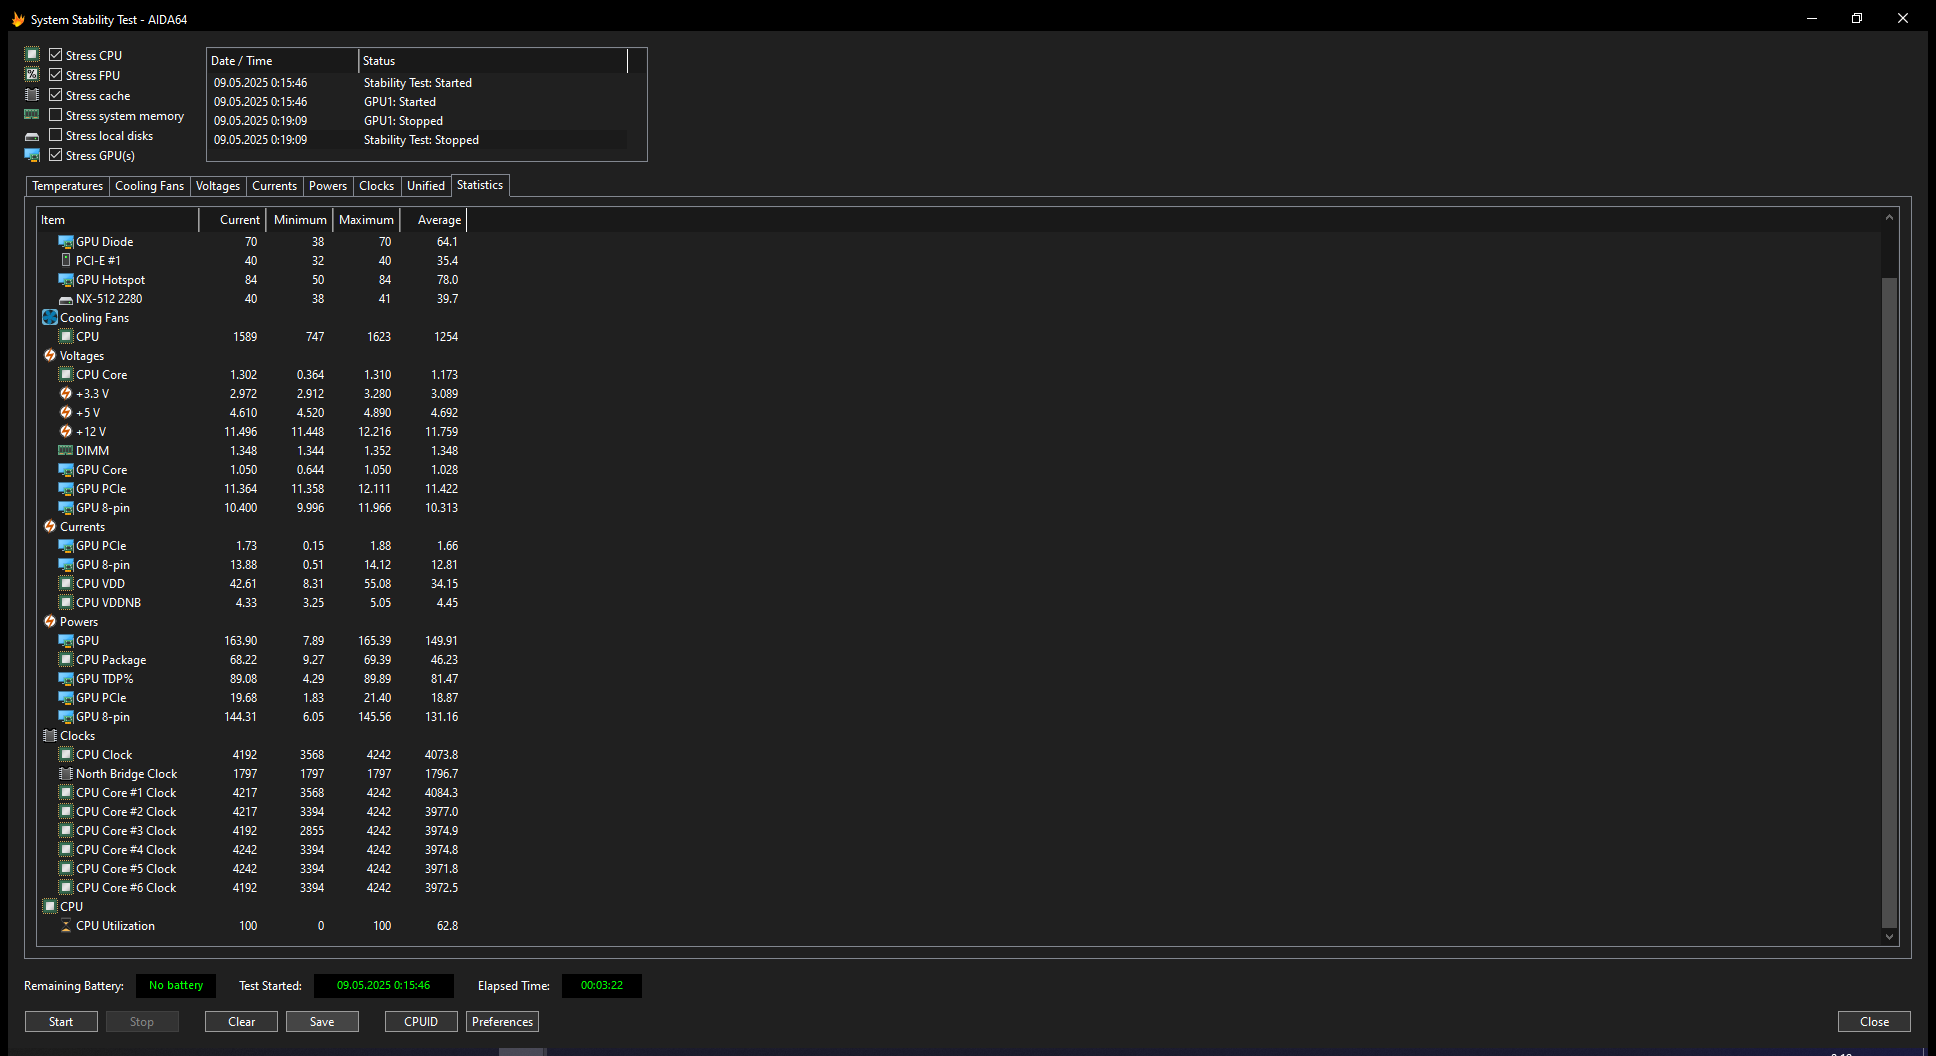The image size is (1936, 1056).
Task: Enable the Stress system memory checkbox
Action: point(56,115)
